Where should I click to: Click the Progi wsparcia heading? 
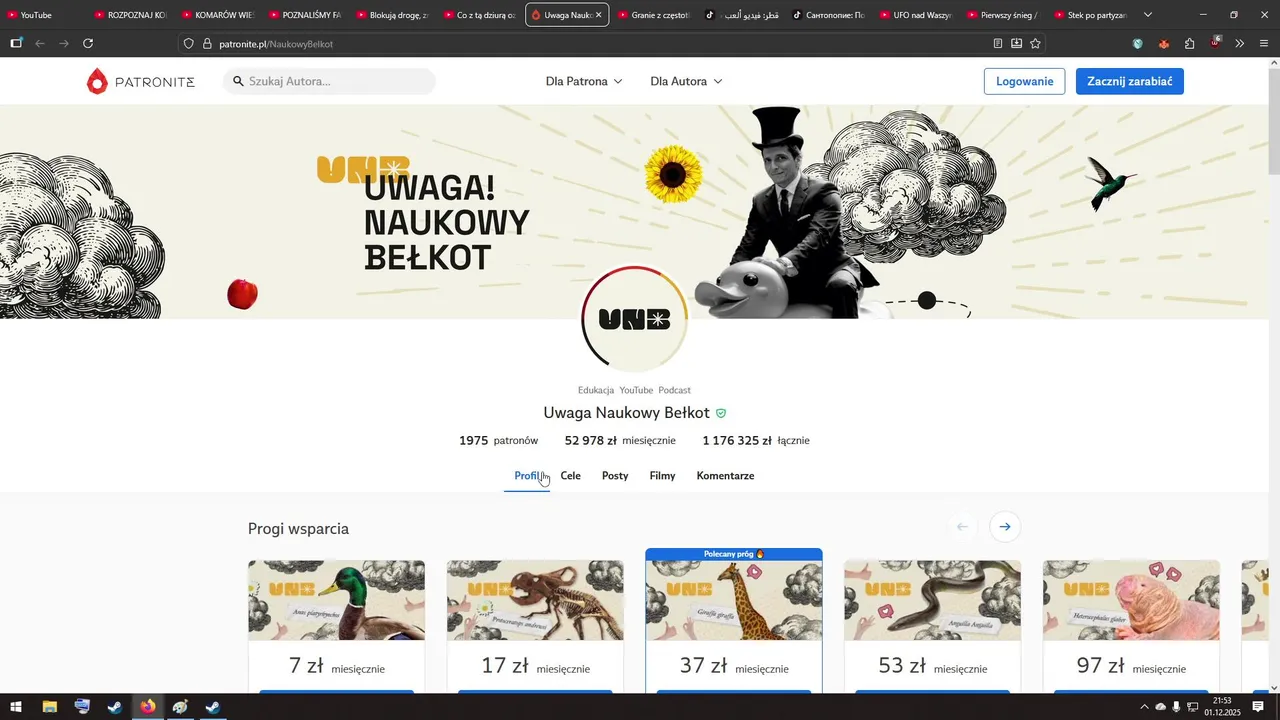[x=298, y=528]
